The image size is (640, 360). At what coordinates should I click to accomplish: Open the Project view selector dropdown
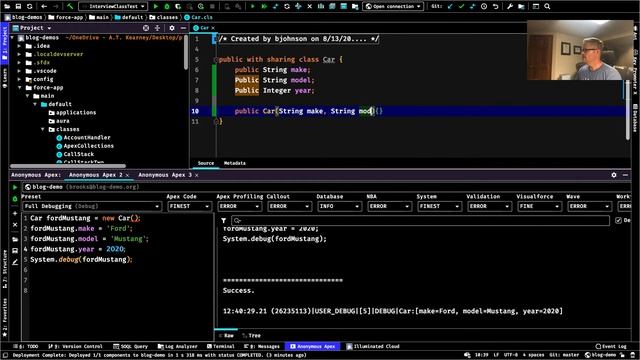point(32,28)
